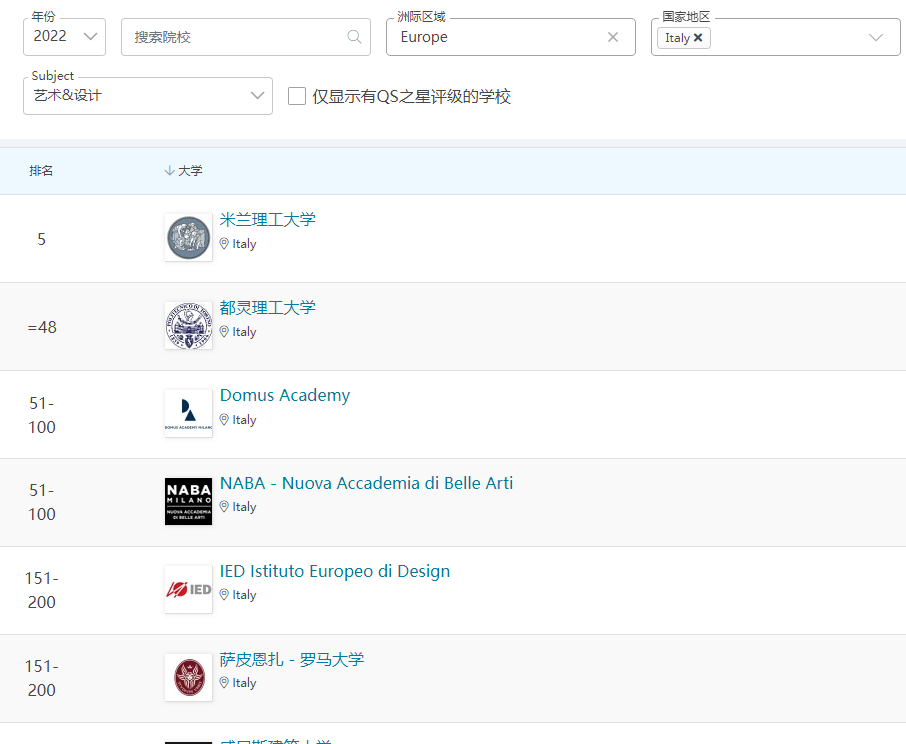906x744 pixels.
Task: Expand the Subject 艺术&设计 dropdown
Action: coord(148,96)
